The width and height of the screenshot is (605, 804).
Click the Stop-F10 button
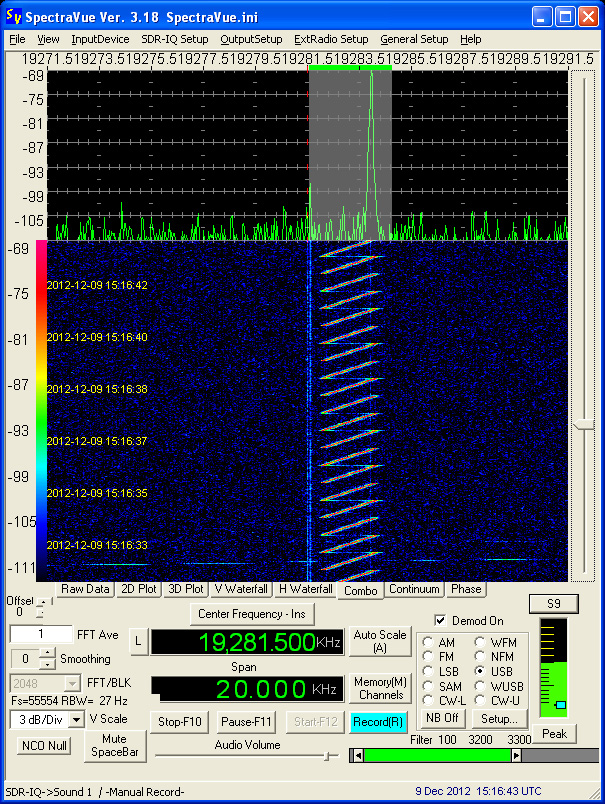coord(179,722)
